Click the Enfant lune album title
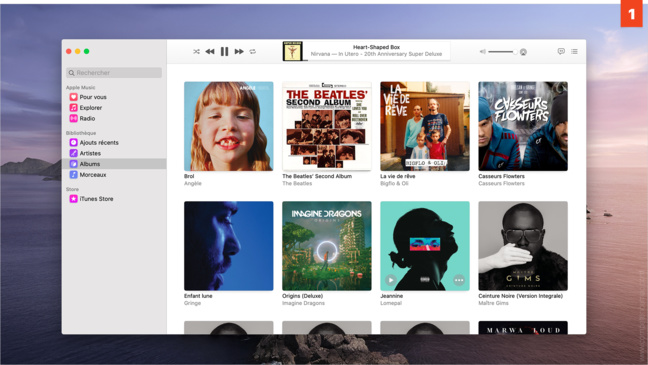This screenshot has height=365, width=648. click(x=198, y=296)
